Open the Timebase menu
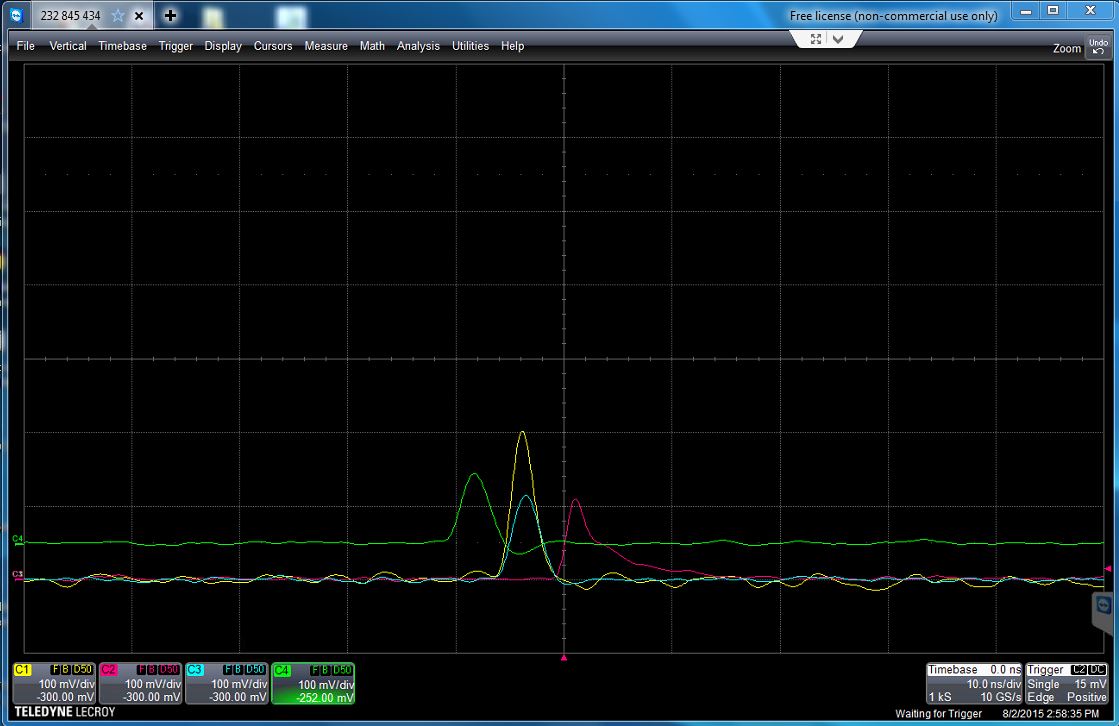Screen dimensions: 1119x726 coord(122,46)
